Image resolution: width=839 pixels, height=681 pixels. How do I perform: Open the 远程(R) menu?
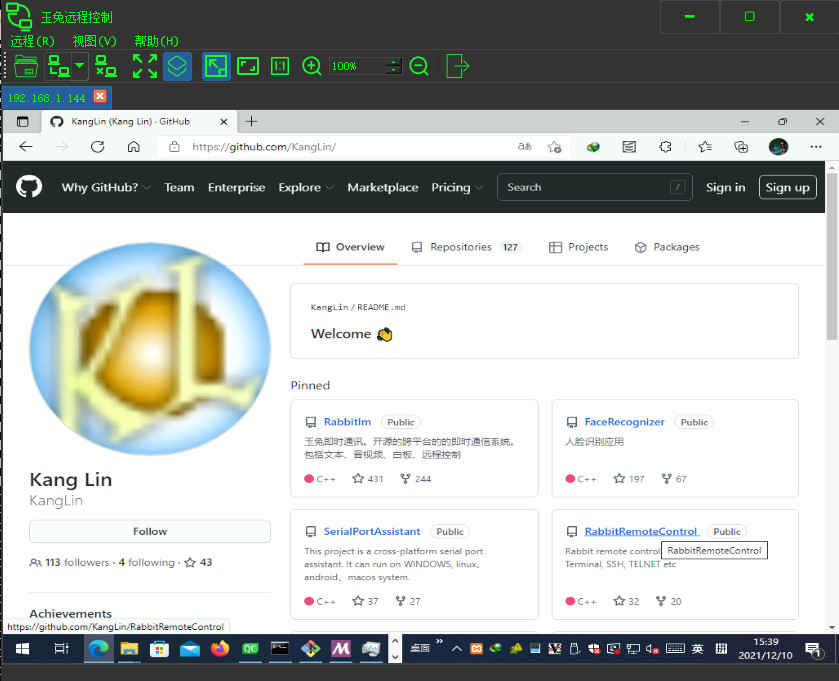pyautogui.click(x=32, y=41)
